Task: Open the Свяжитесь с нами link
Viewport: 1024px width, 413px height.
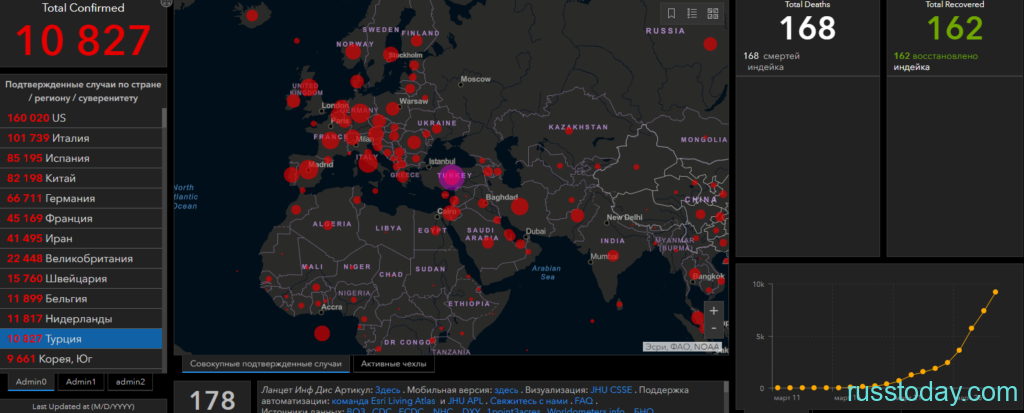Action: [530, 401]
